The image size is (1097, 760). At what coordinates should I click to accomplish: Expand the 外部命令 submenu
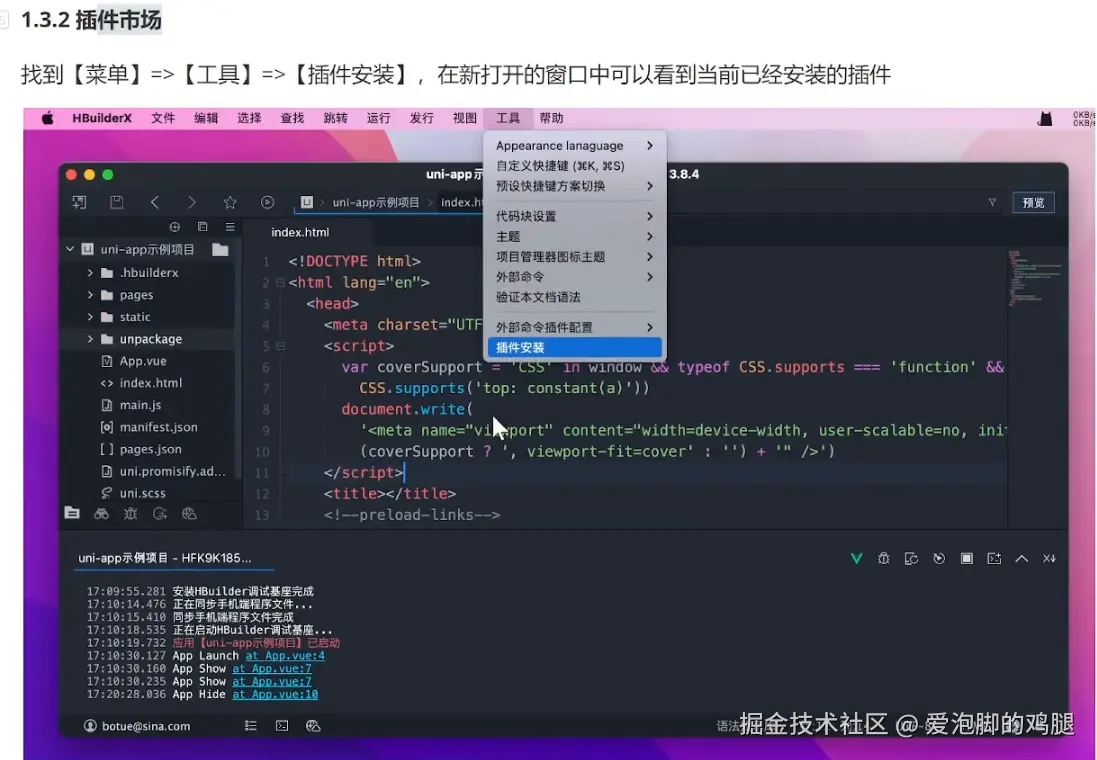coord(574,276)
